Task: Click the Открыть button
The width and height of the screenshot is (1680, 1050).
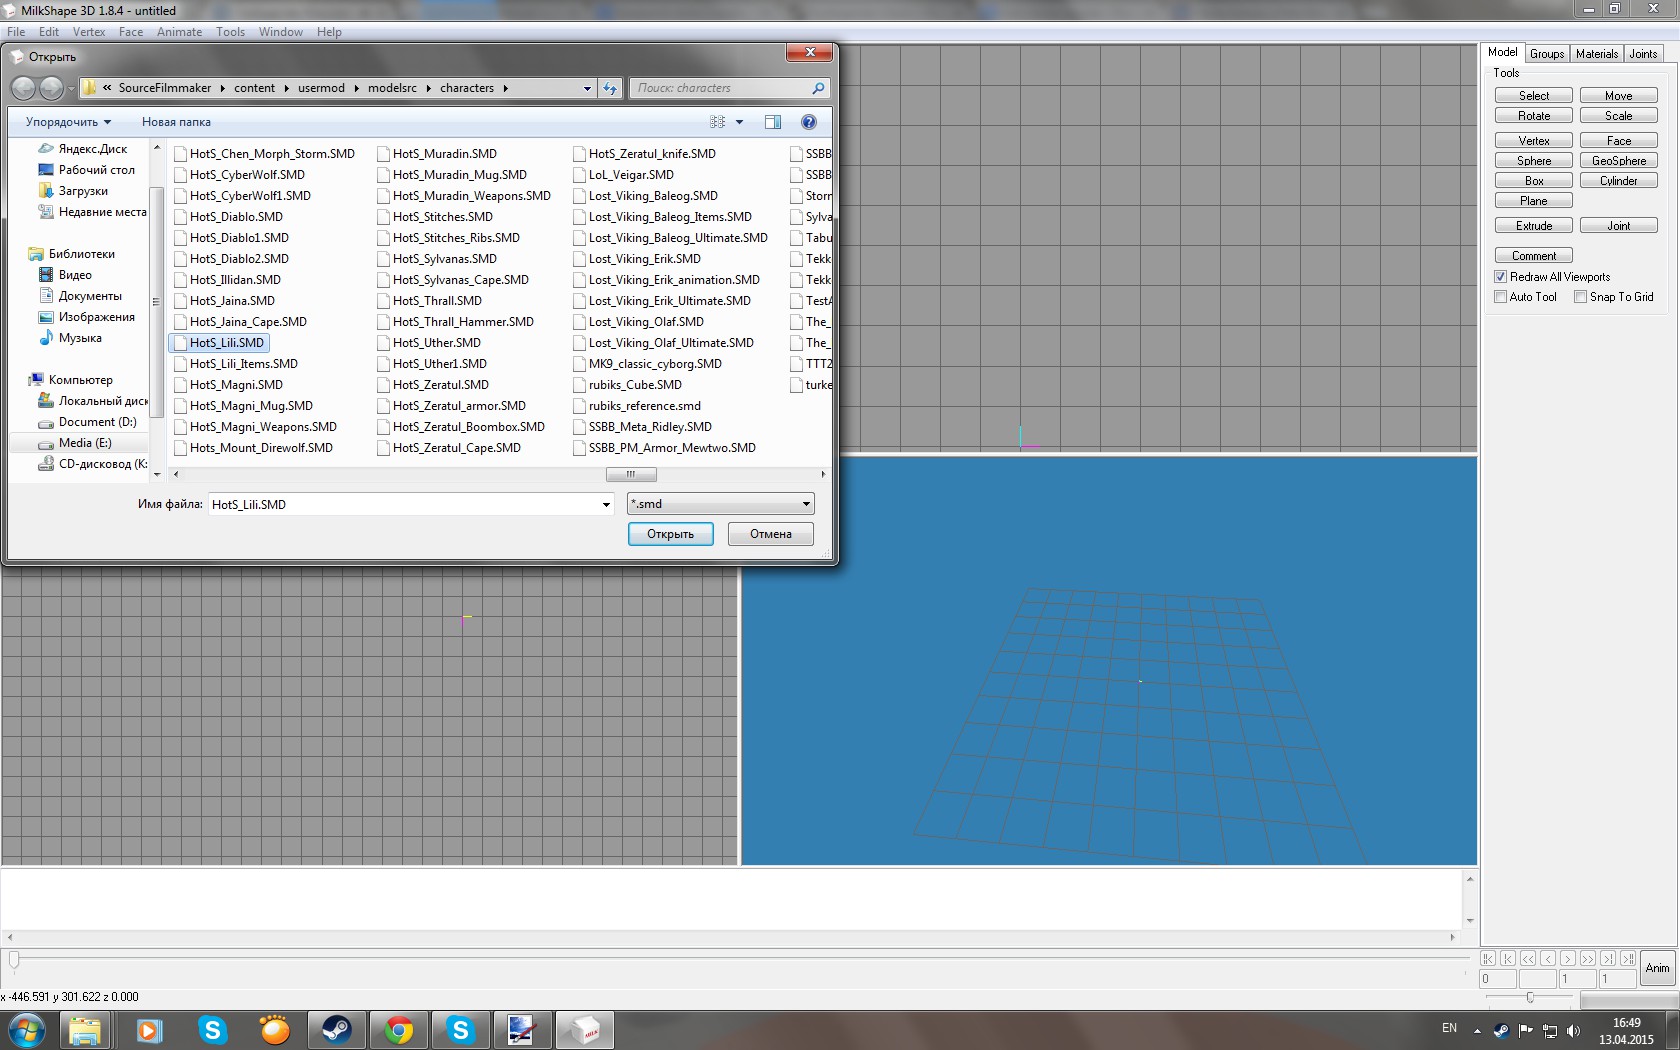Action: 670,534
